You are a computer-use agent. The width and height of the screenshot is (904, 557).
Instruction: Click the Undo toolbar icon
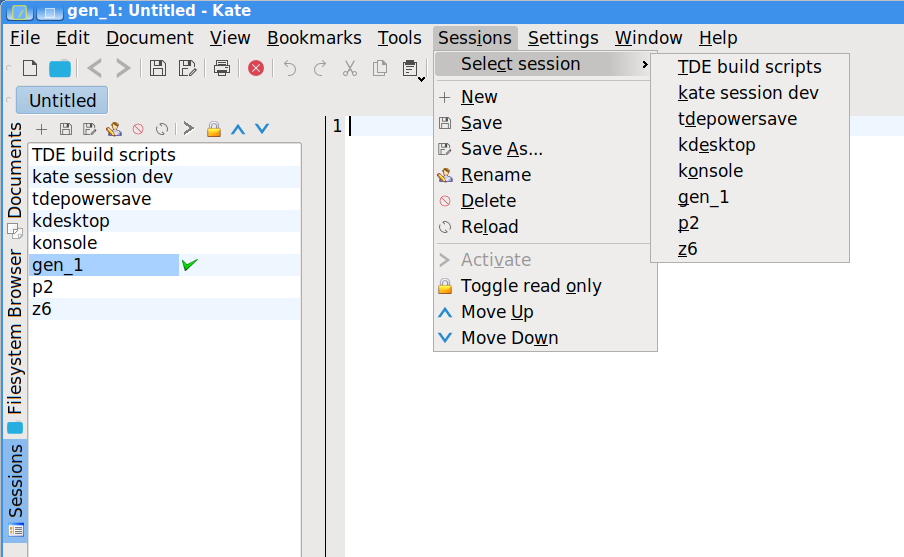pyautogui.click(x=290, y=69)
